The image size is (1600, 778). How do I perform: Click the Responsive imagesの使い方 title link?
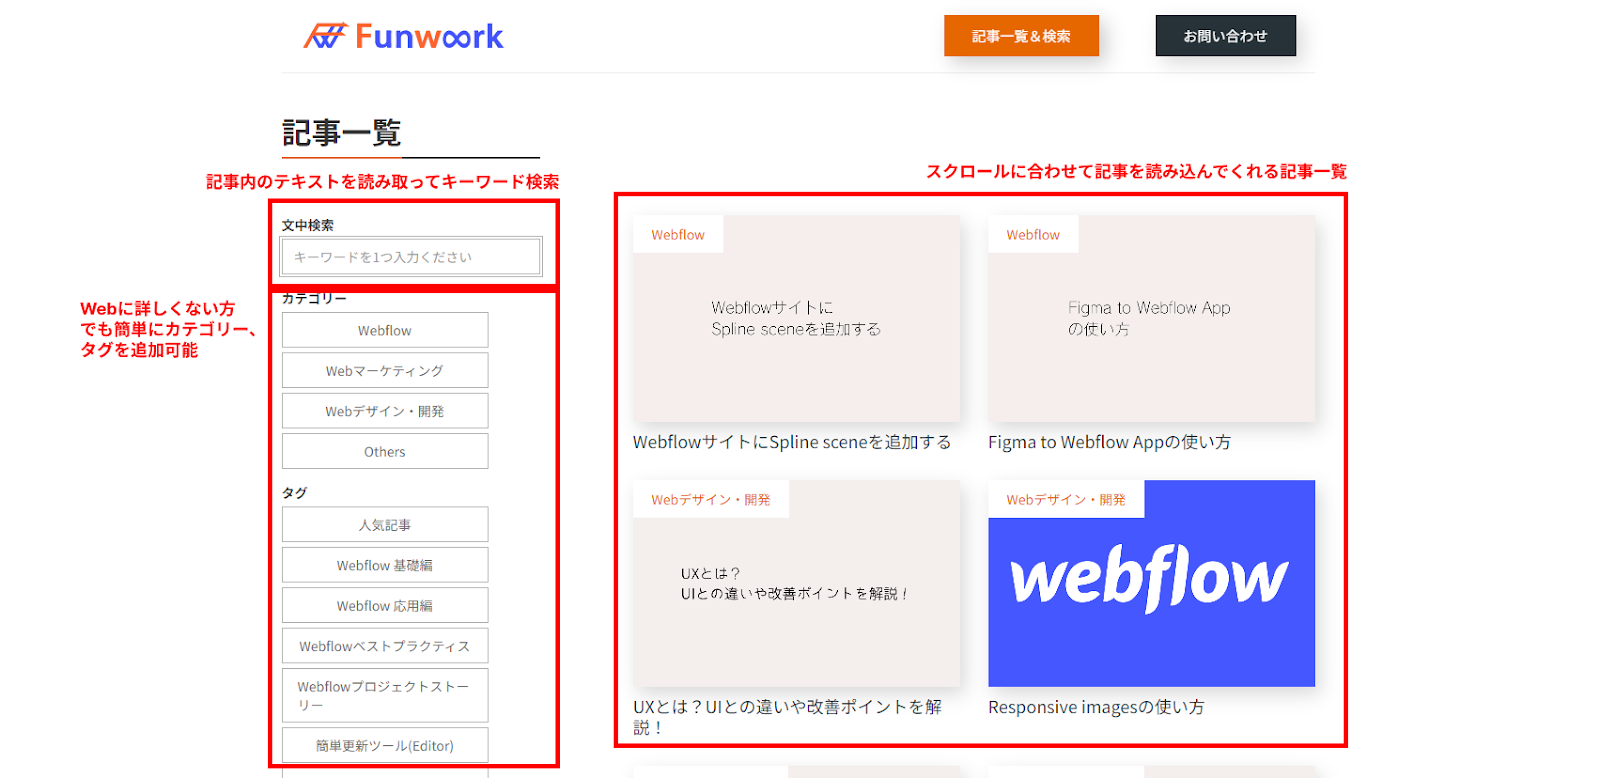pyautogui.click(x=1096, y=707)
